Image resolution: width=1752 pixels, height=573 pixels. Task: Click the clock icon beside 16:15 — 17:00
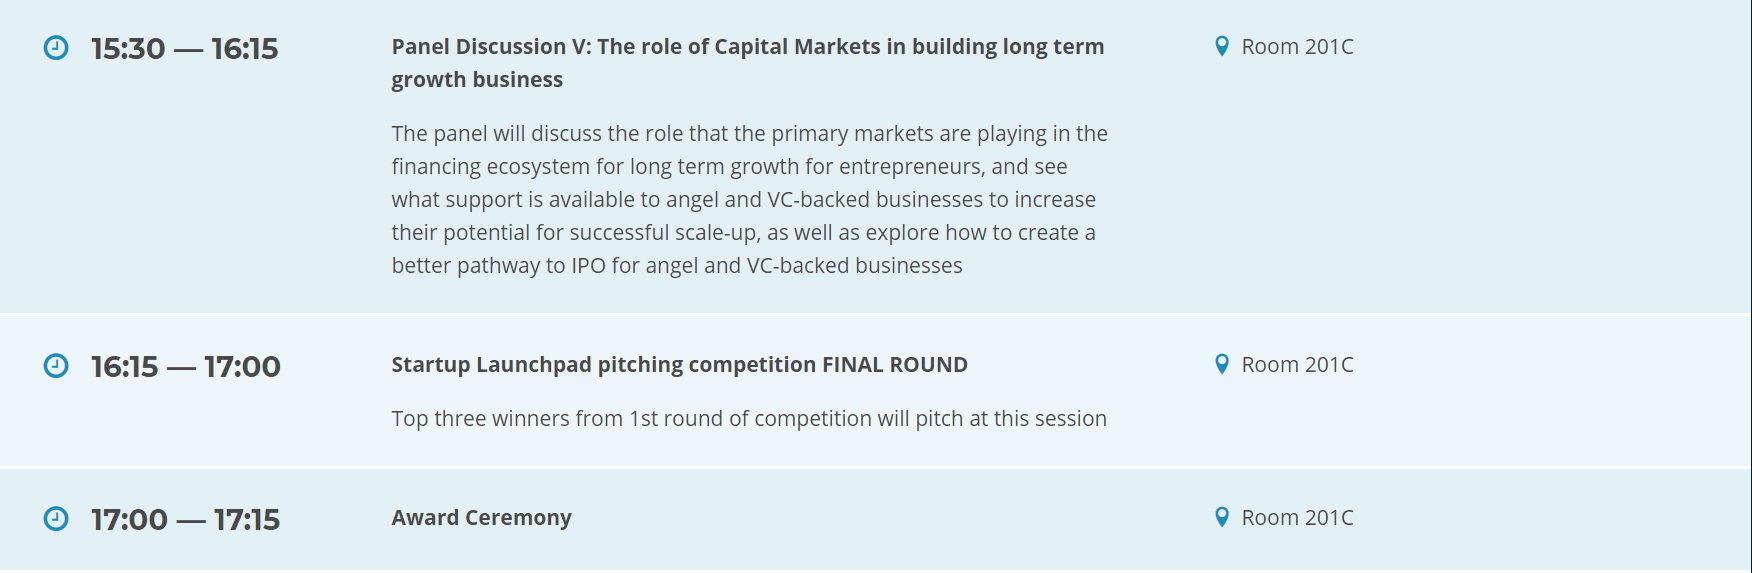(x=56, y=365)
